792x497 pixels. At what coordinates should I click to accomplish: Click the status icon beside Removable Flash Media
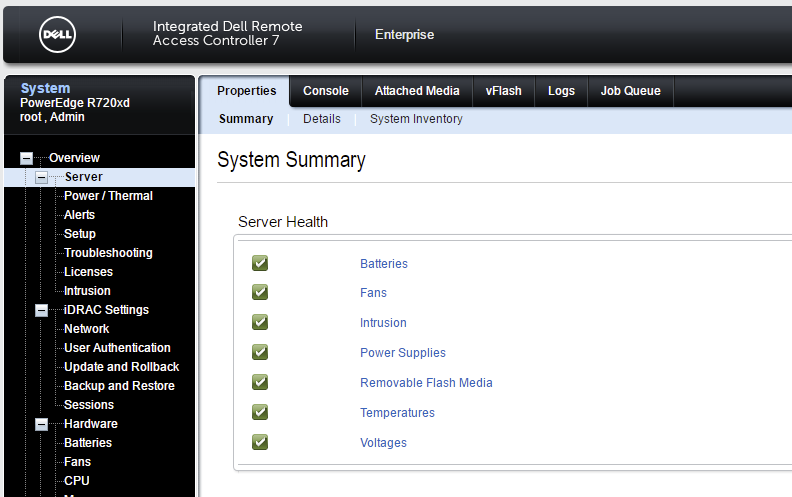260,382
